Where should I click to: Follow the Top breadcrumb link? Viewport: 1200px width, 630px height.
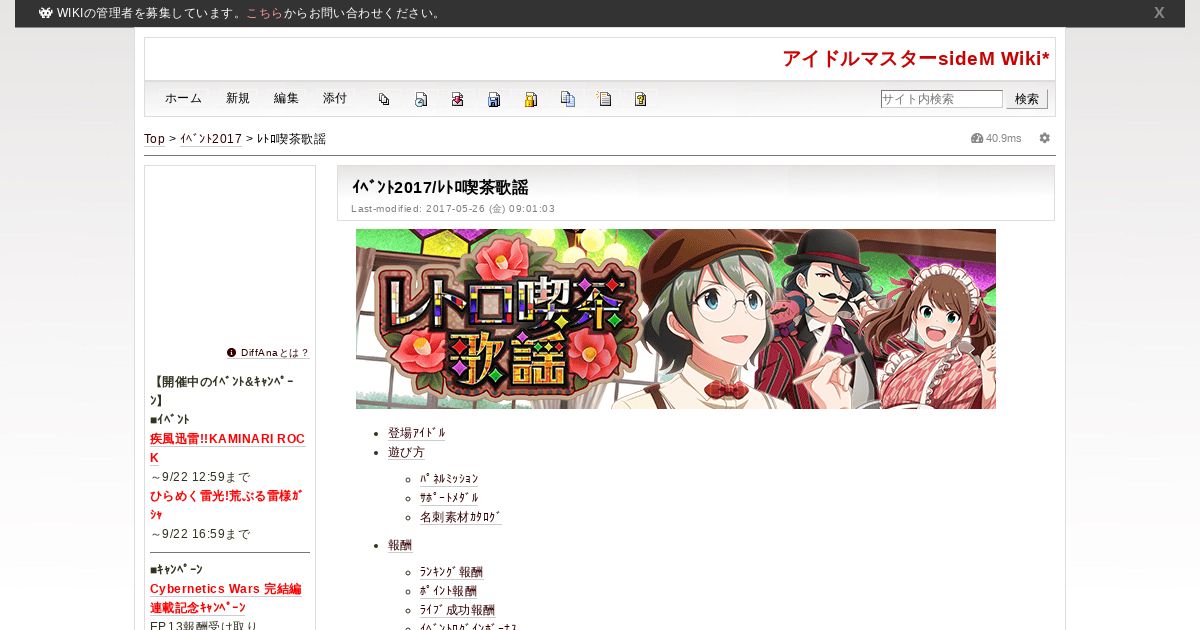[x=155, y=139]
